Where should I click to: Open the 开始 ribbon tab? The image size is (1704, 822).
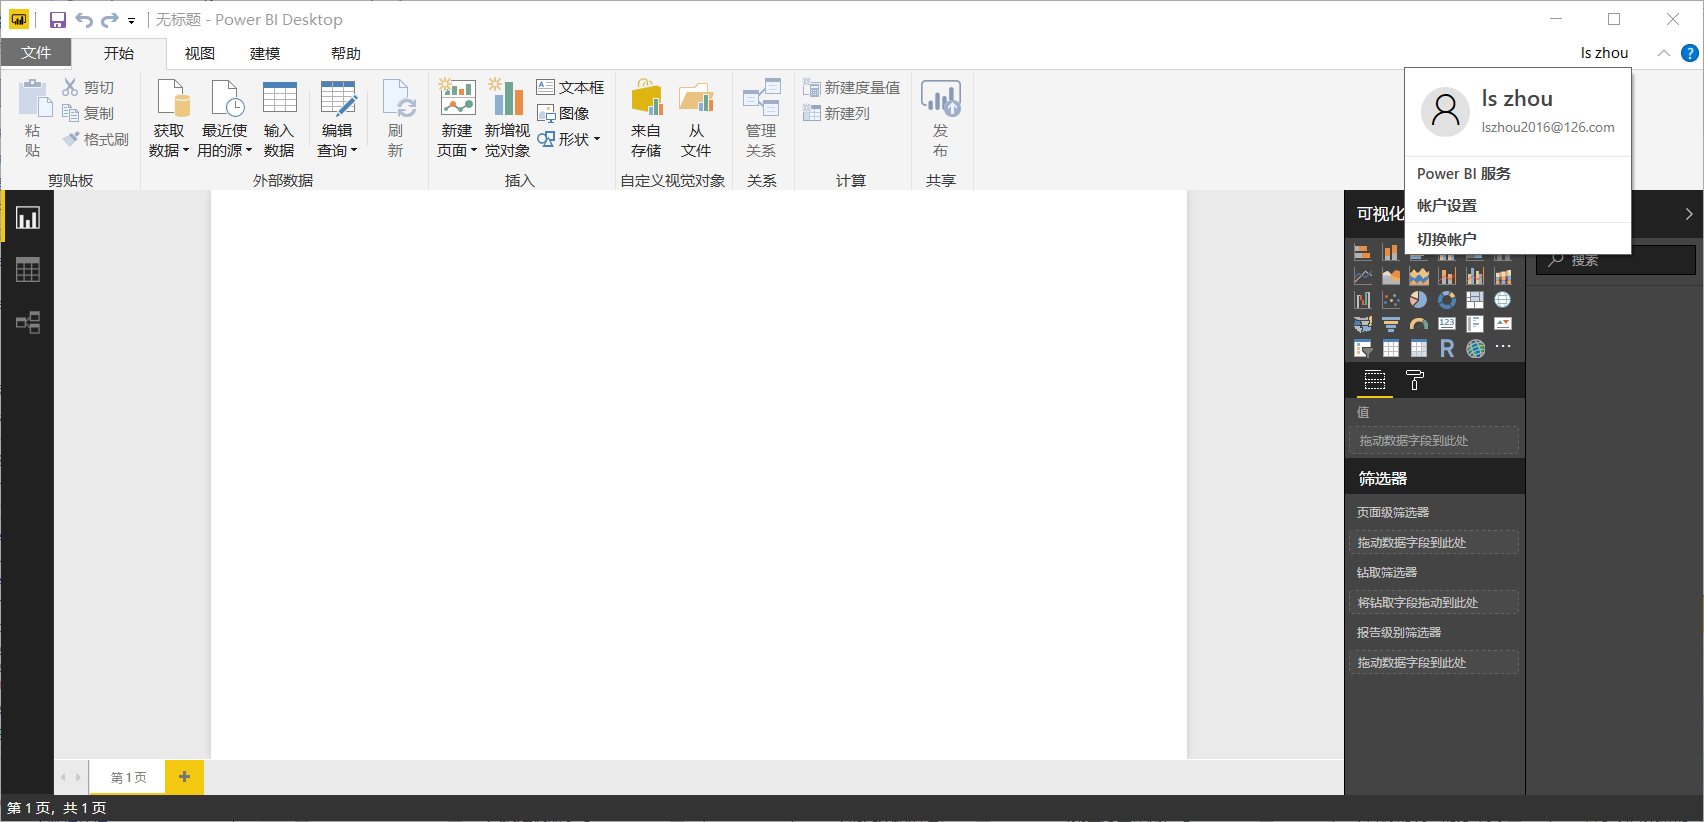click(x=119, y=53)
